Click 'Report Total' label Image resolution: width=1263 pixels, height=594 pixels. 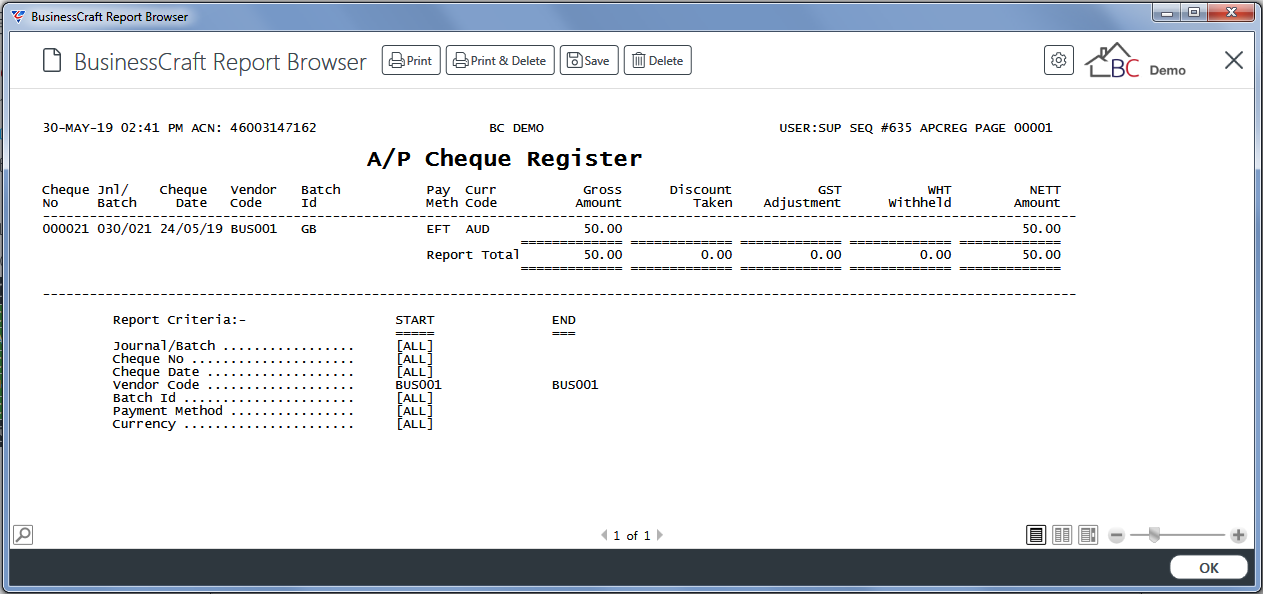pos(473,255)
